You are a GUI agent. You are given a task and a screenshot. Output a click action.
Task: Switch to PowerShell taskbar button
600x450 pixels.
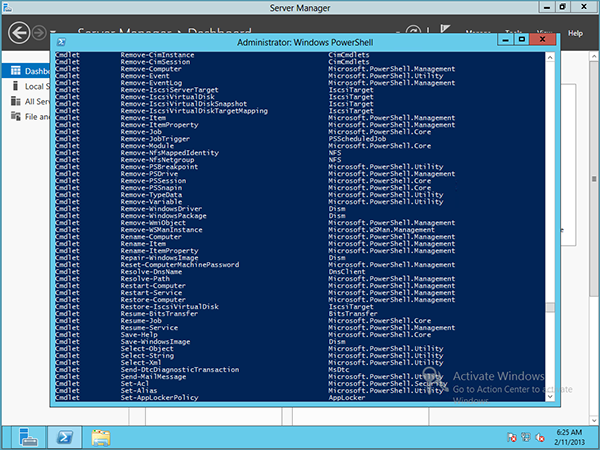pos(64,437)
